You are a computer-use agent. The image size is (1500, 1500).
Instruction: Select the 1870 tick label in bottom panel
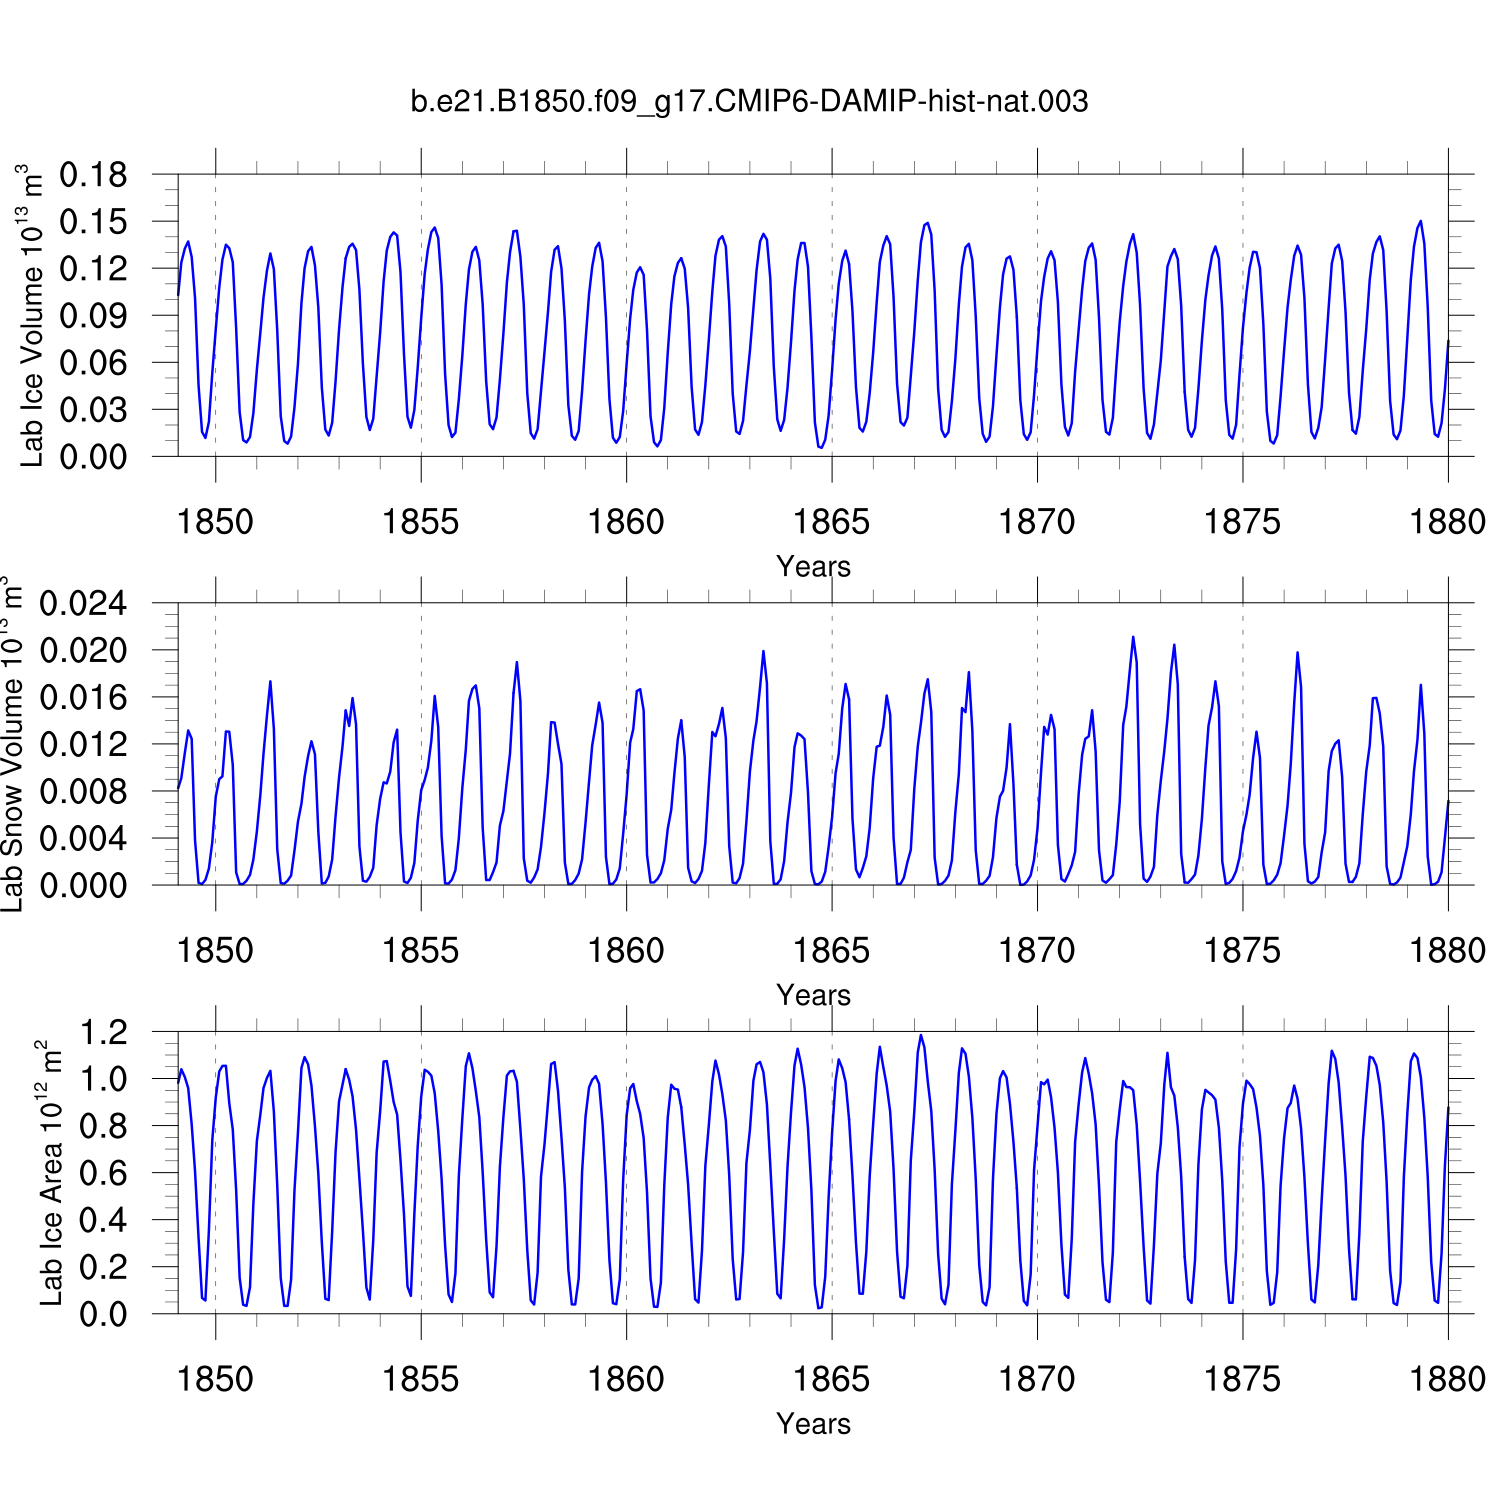point(1036,1380)
